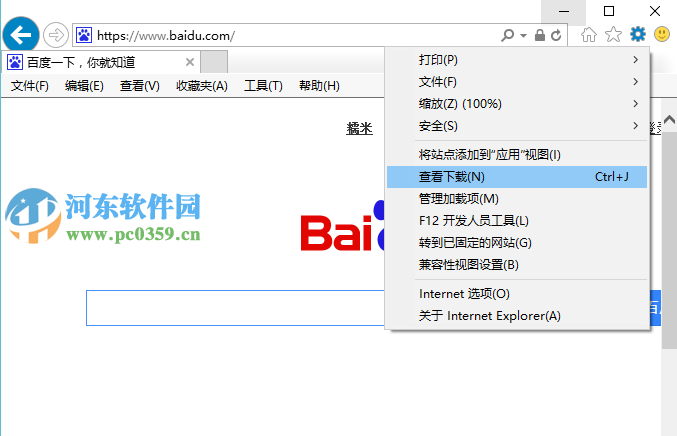Open the home page icon
The image size is (677, 436).
point(588,35)
